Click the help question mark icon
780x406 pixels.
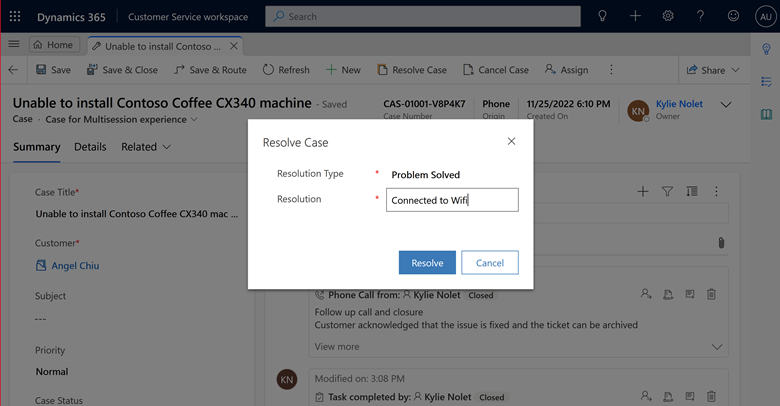tap(701, 16)
